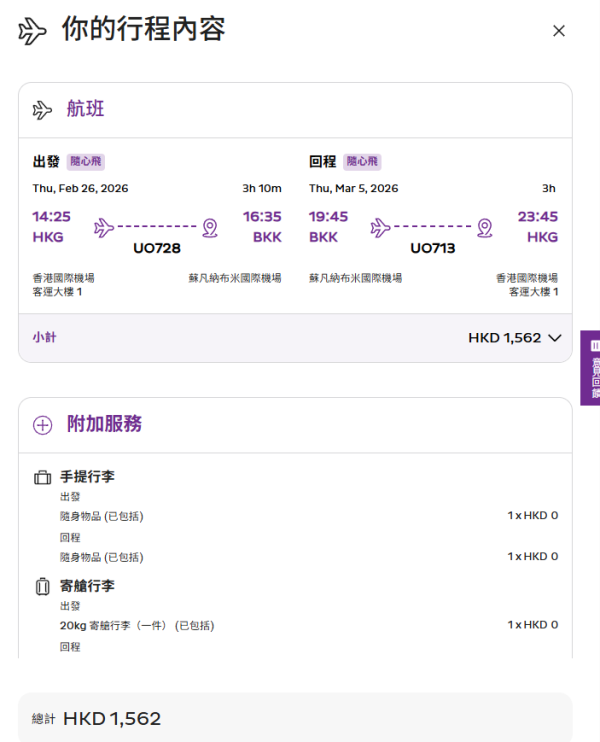
Task: Click the 14:25 departure time
Action: [52, 217]
